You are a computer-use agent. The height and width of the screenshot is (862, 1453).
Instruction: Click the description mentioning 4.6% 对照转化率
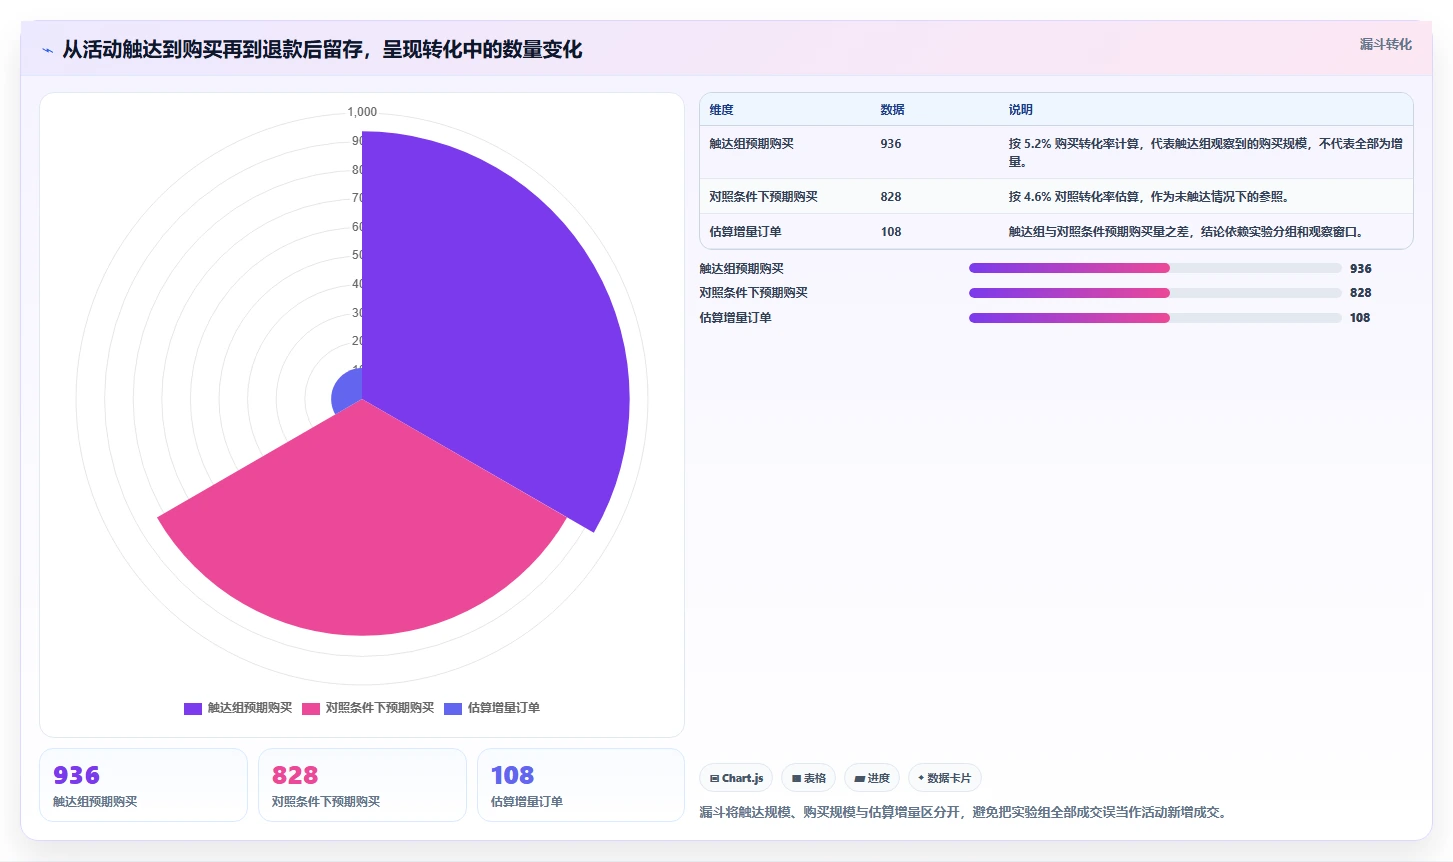1148,197
